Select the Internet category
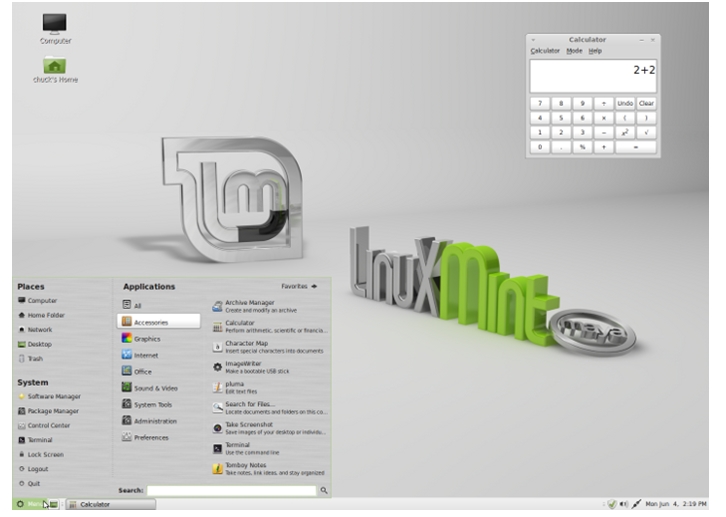Viewport: 726px width, 517px height. (159, 355)
